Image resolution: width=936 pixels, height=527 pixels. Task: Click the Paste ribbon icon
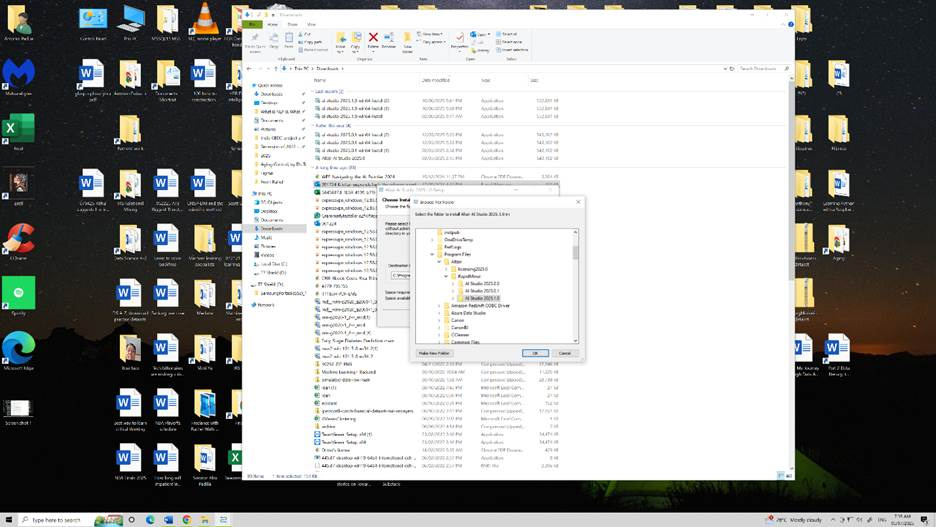click(289, 41)
